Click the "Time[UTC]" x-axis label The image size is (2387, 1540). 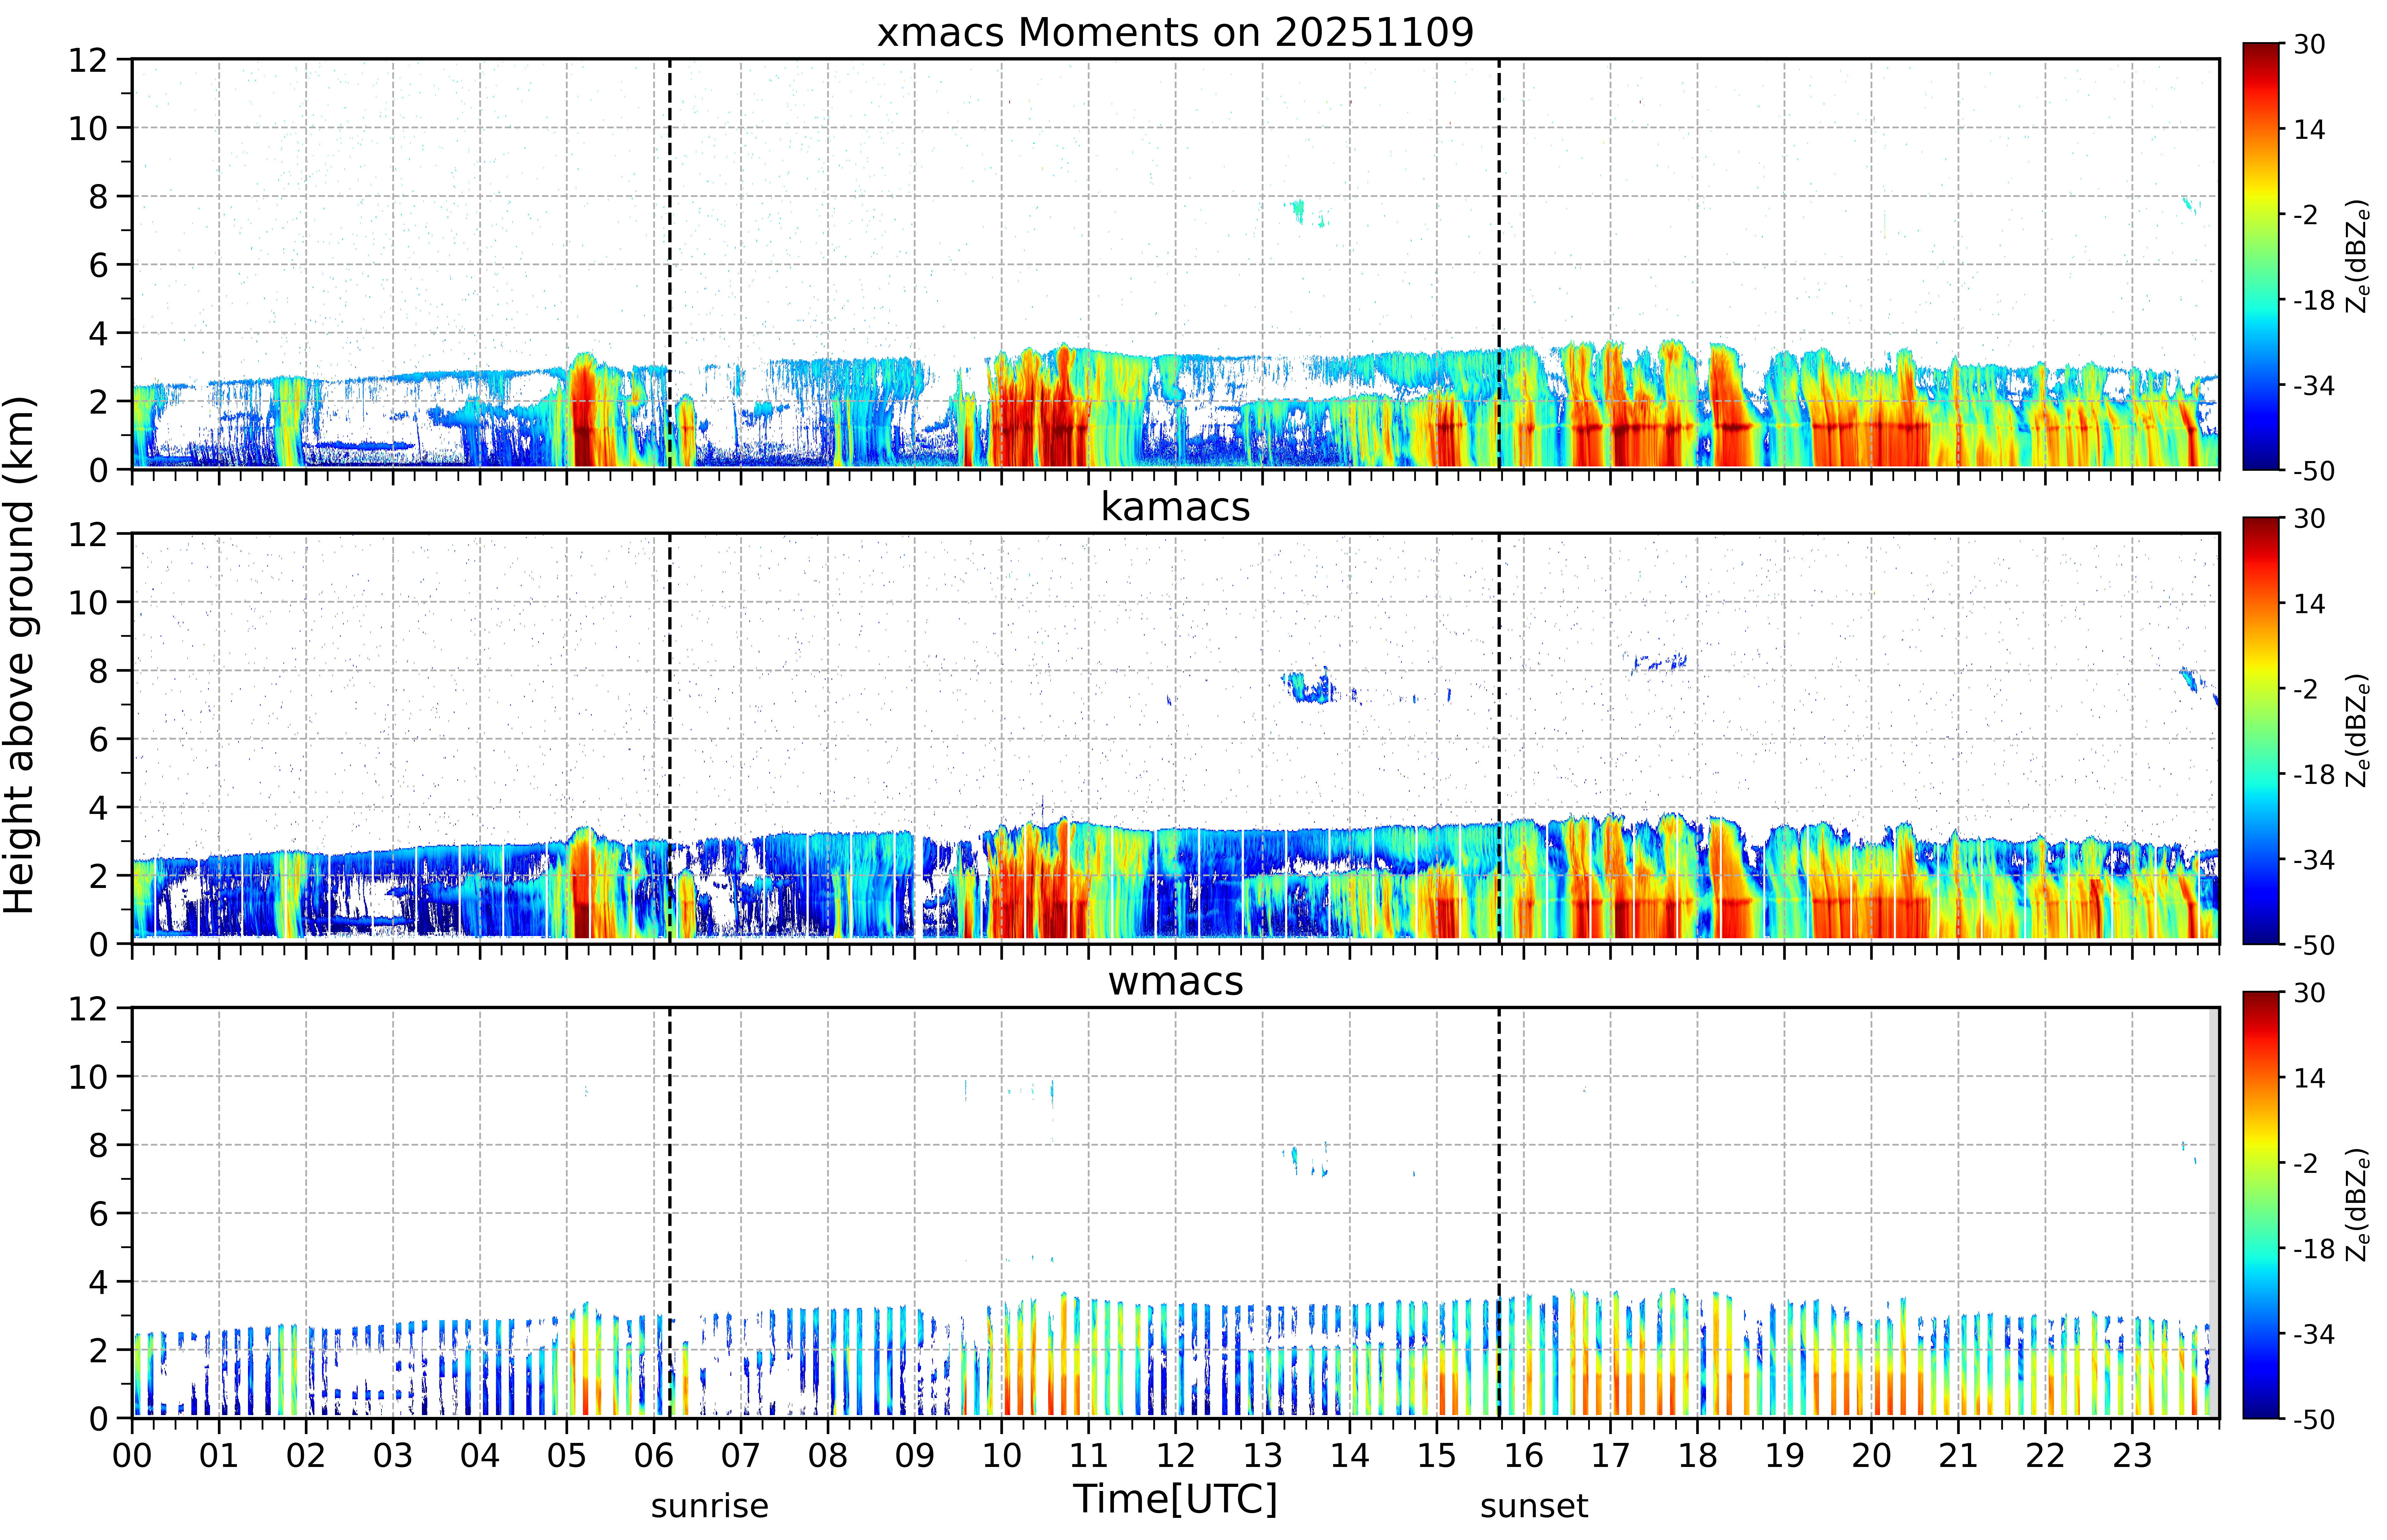[1175, 1499]
